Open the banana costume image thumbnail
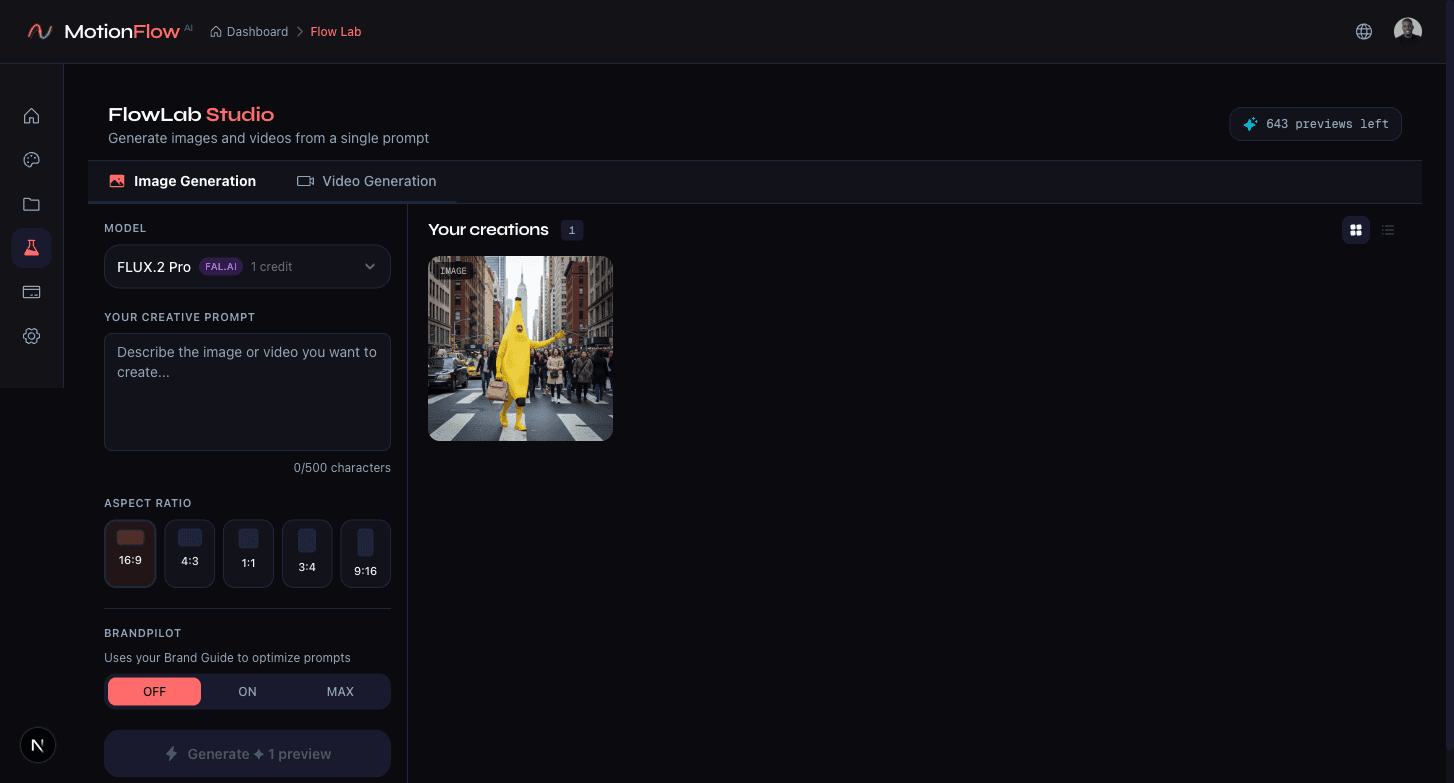The height and width of the screenshot is (783, 1454). (520, 348)
